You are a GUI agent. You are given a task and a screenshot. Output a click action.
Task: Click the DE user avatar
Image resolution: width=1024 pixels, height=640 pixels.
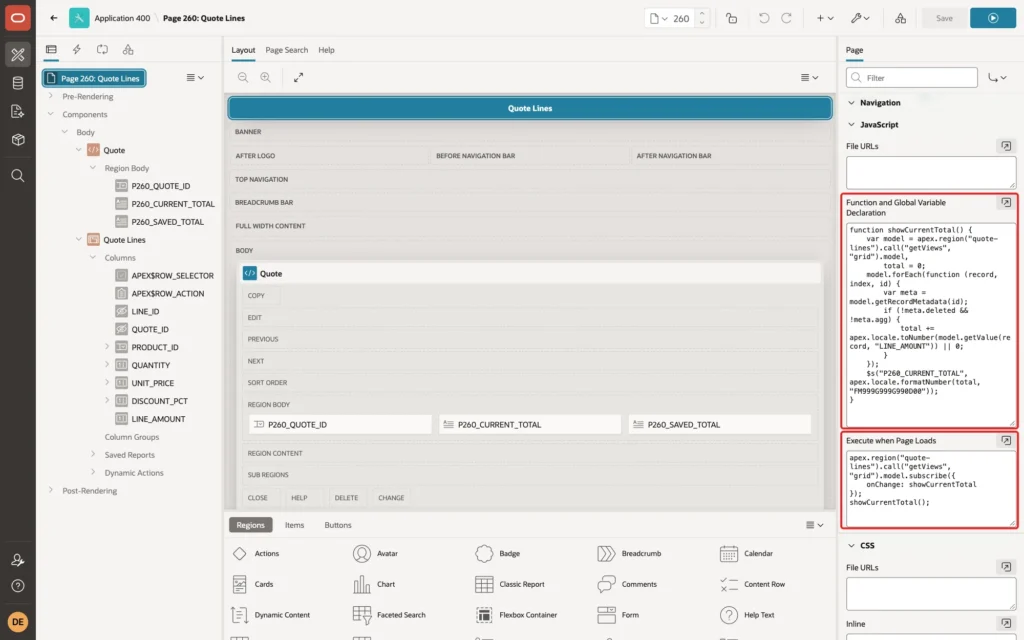[x=18, y=621]
